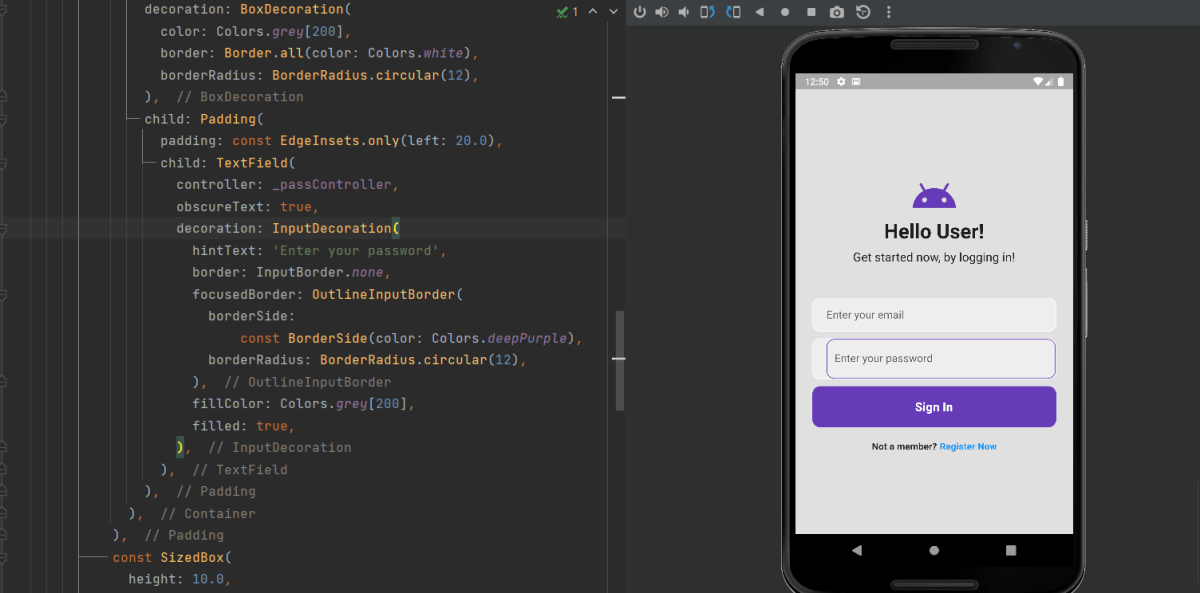This screenshot has height=593, width=1200.
Task: Click the 'Hello User!' heading in the phone app
Action: (934, 232)
